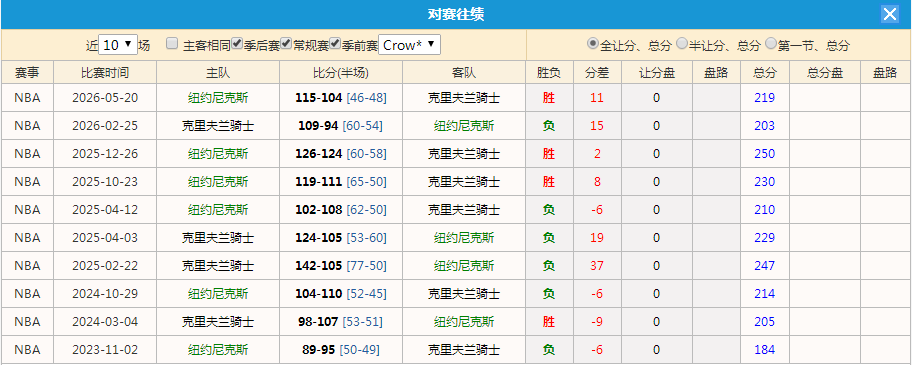Click home team 纽约尼克斯 in the 2026-05-20 row
The image size is (912, 365).
[218, 98]
